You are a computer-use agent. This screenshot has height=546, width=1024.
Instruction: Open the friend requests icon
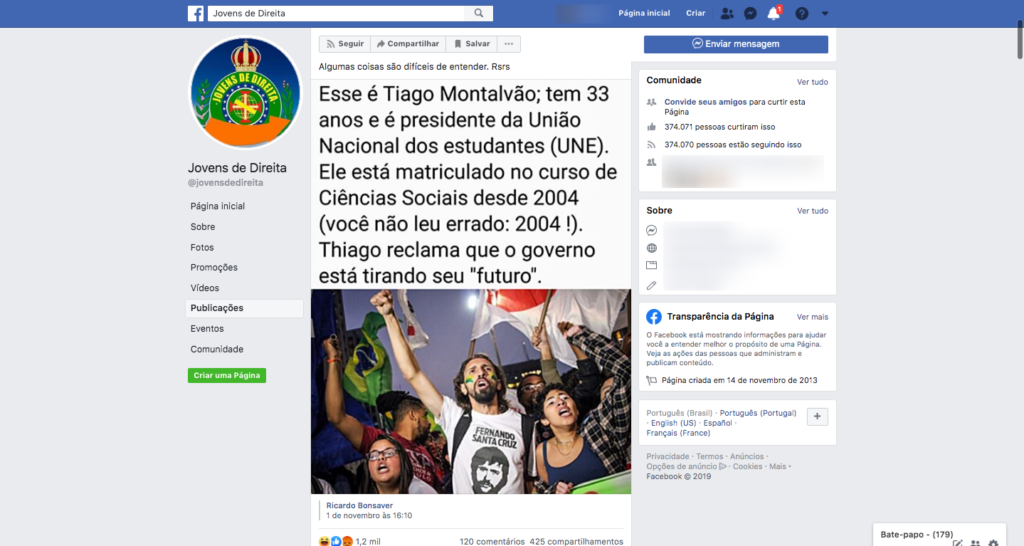(x=727, y=13)
